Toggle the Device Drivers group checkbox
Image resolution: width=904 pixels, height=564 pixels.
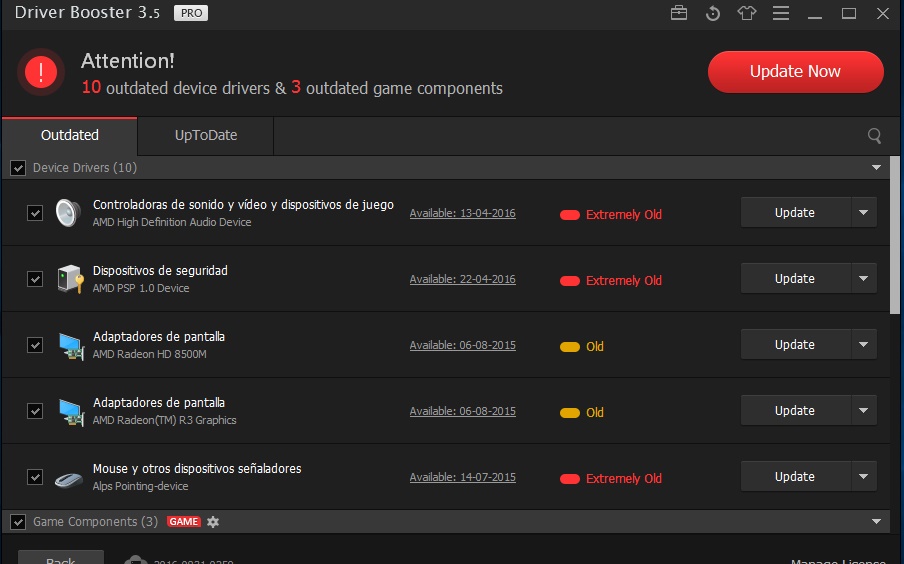18,168
